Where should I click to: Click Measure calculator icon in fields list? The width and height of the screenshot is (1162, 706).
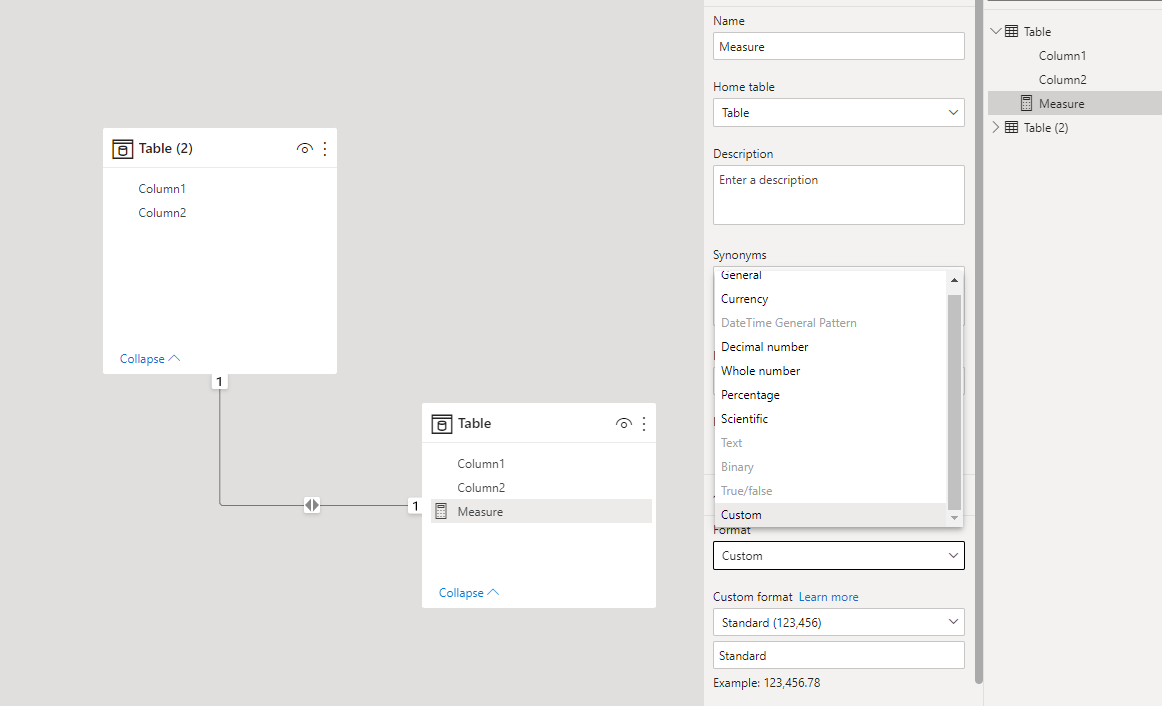coord(1026,103)
